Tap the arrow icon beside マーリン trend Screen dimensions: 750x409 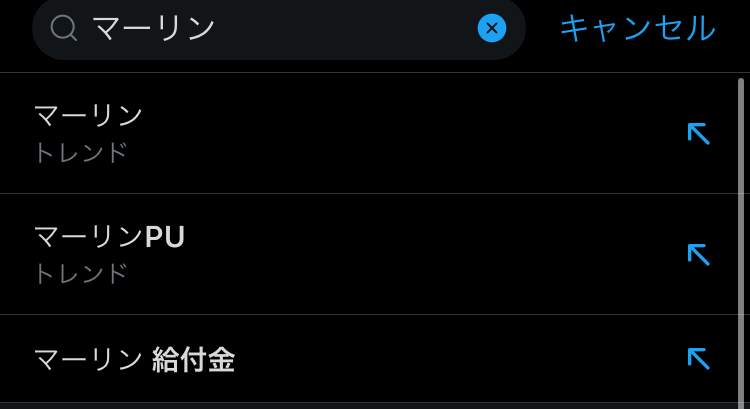click(698, 133)
